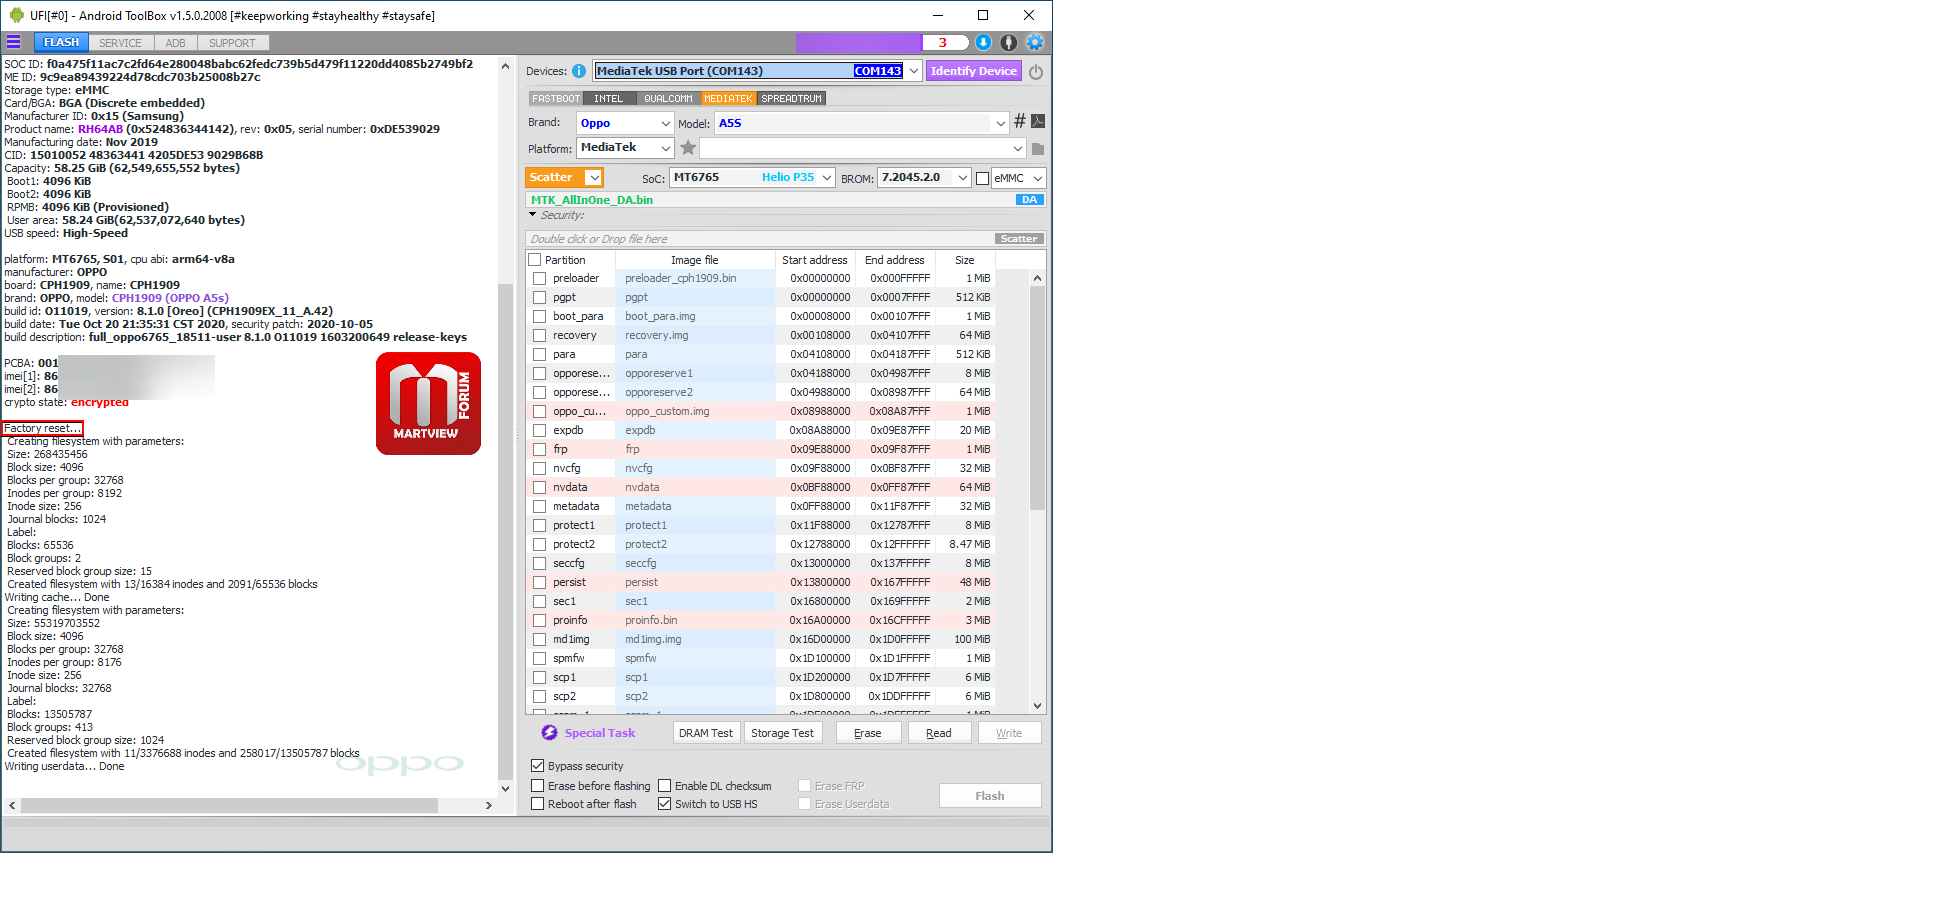
Task: Check the frp partition checkbox
Action: 540,450
